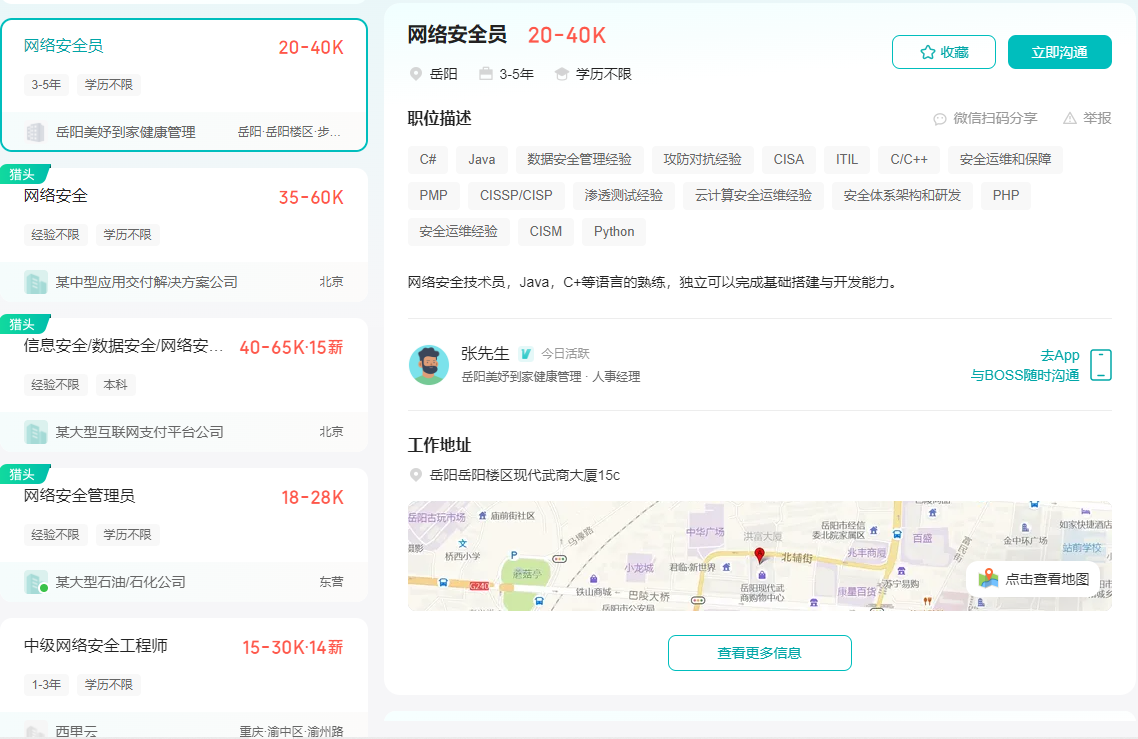
Task: Click 查看更多信息 button
Action: (x=759, y=653)
